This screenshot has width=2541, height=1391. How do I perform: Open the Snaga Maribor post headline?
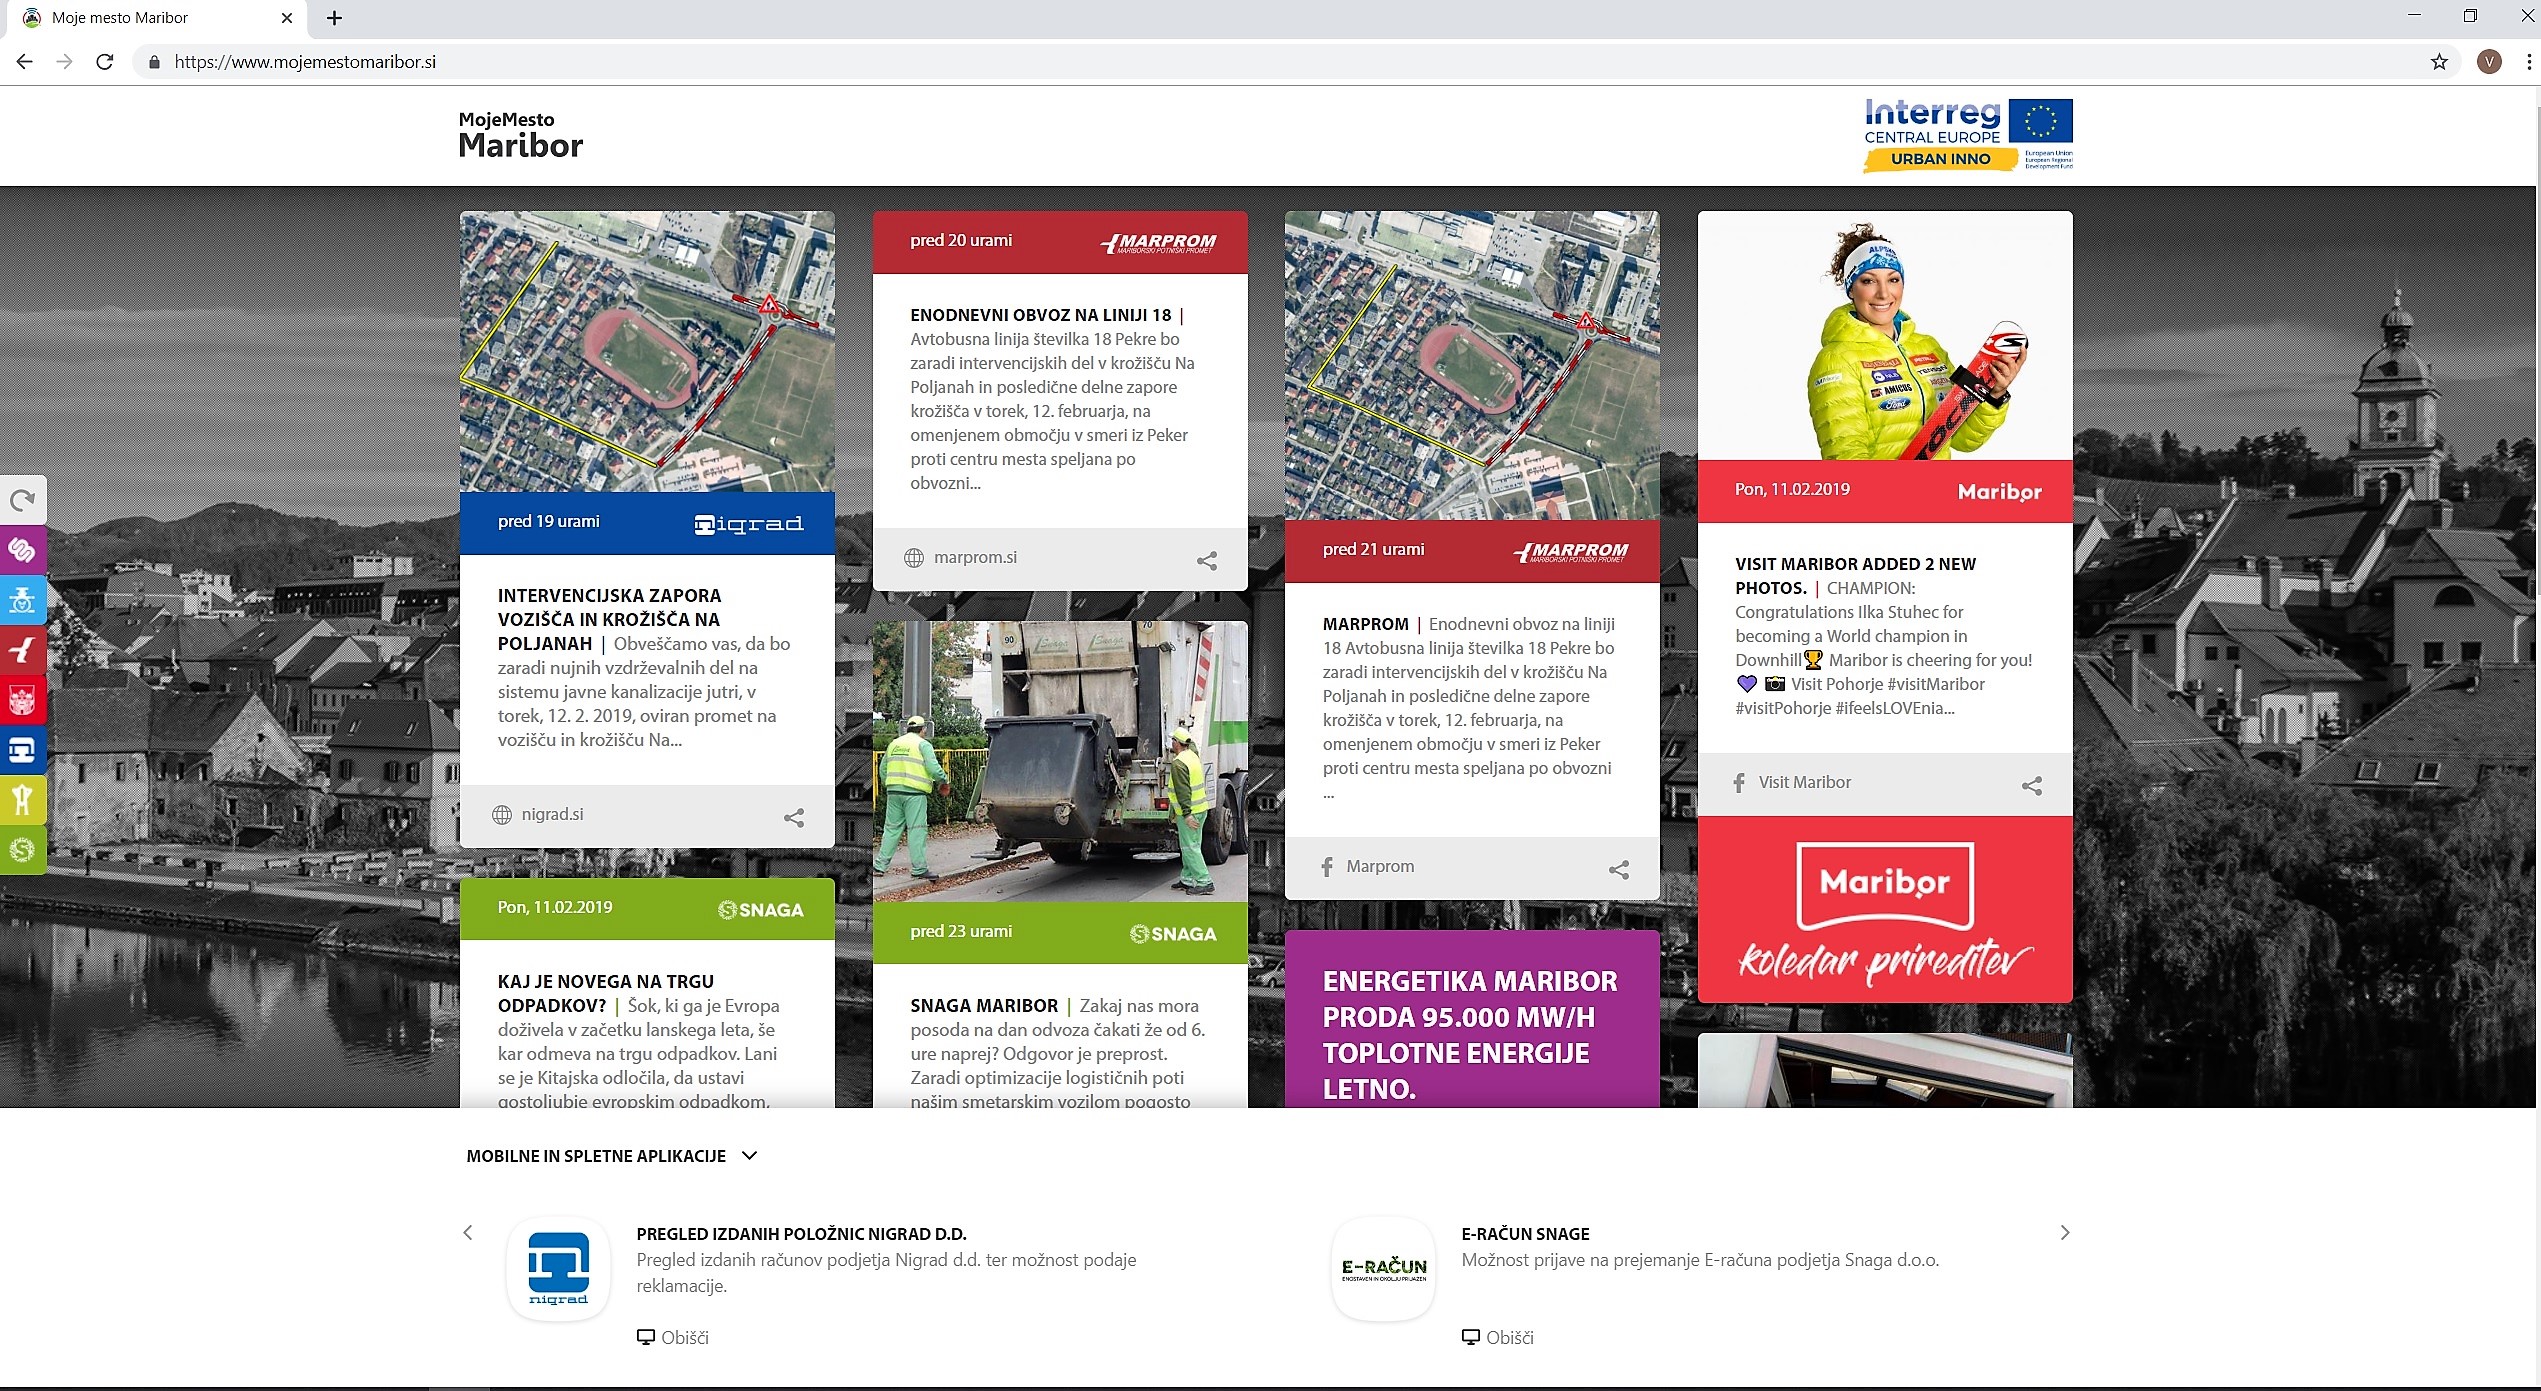pos(984,1006)
